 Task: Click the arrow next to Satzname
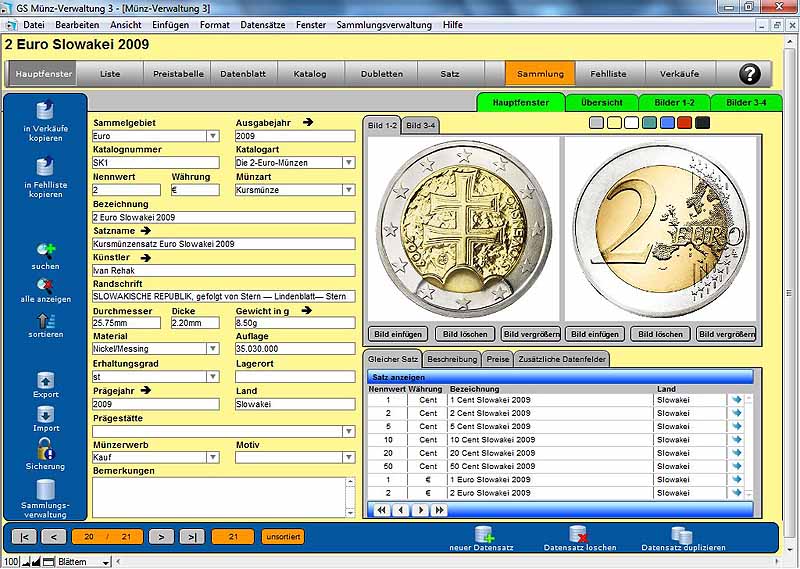[x=145, y=231]
